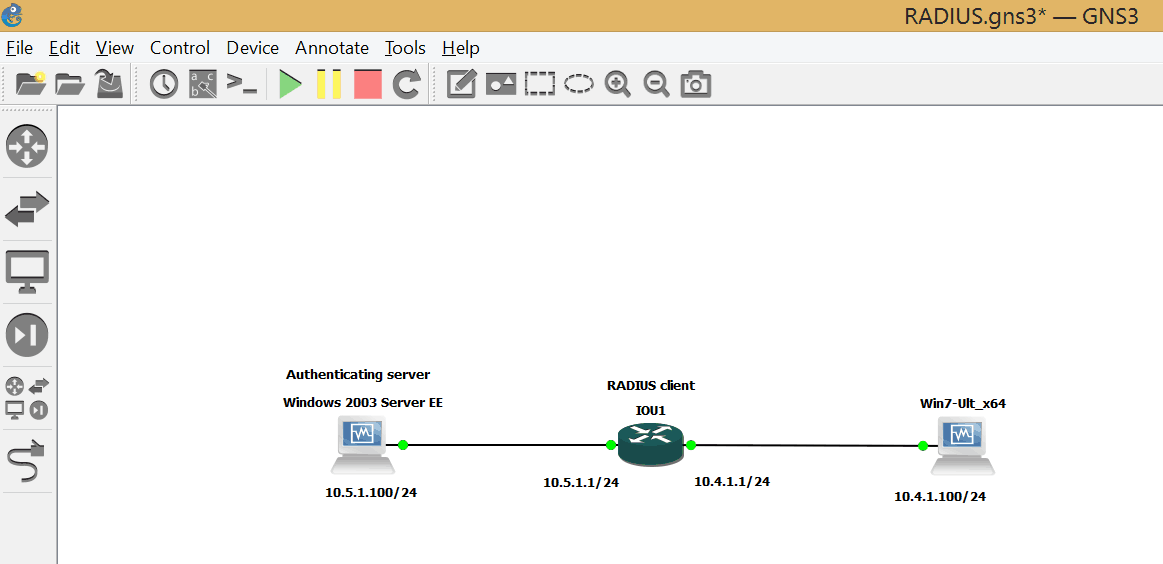Select the Insert picture tool
This screenshot has height=564, width=1163.
[501, 84]
